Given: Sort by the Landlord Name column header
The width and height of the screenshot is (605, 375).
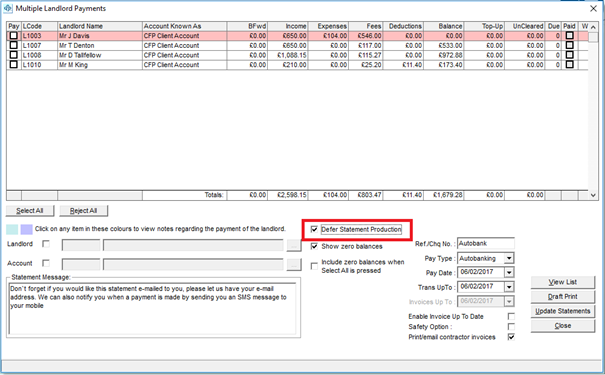Looking at the screenshot, I should 100,26.
